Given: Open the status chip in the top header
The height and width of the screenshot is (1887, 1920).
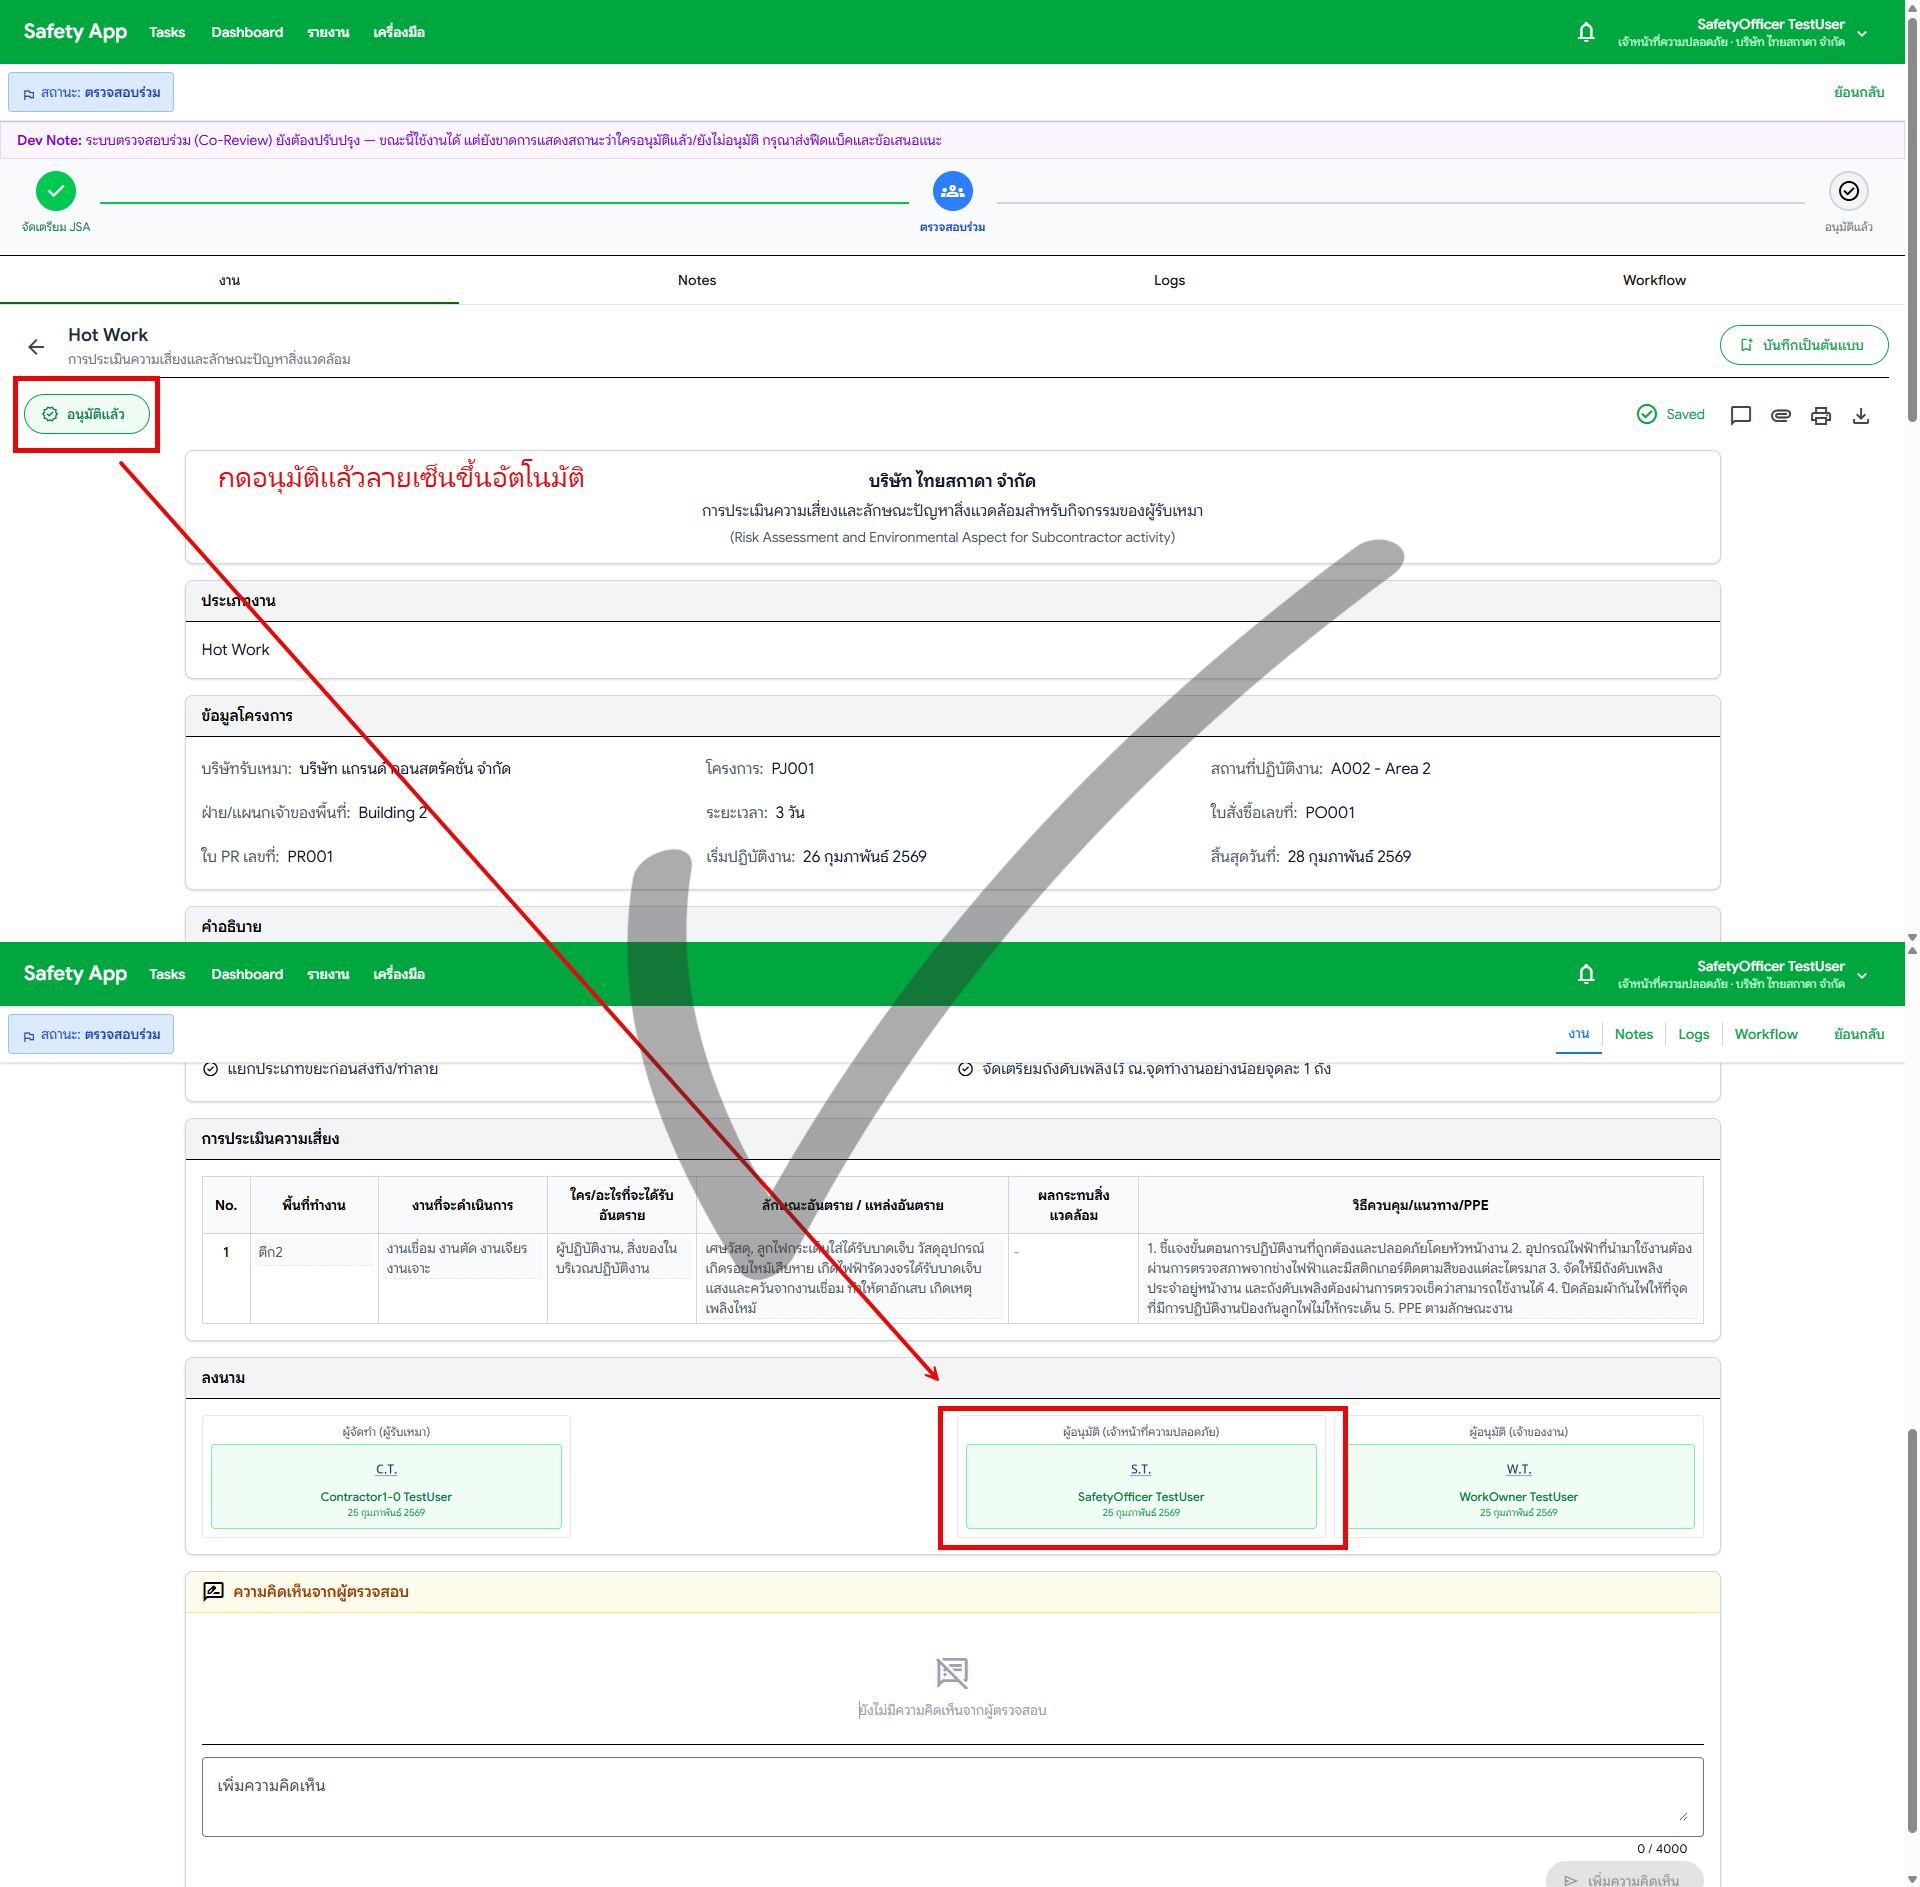Looking at the screenshot, I should tap(91, 92).
